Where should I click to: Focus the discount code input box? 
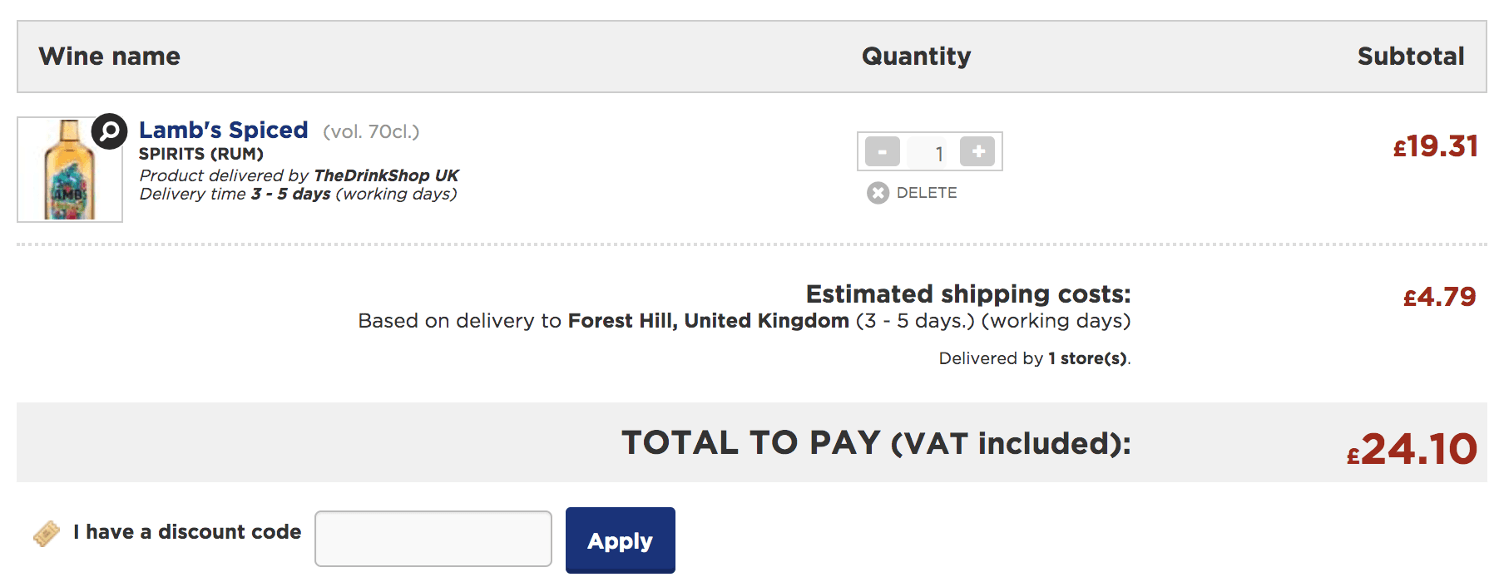pyautogui.click(x=433, y=539)
